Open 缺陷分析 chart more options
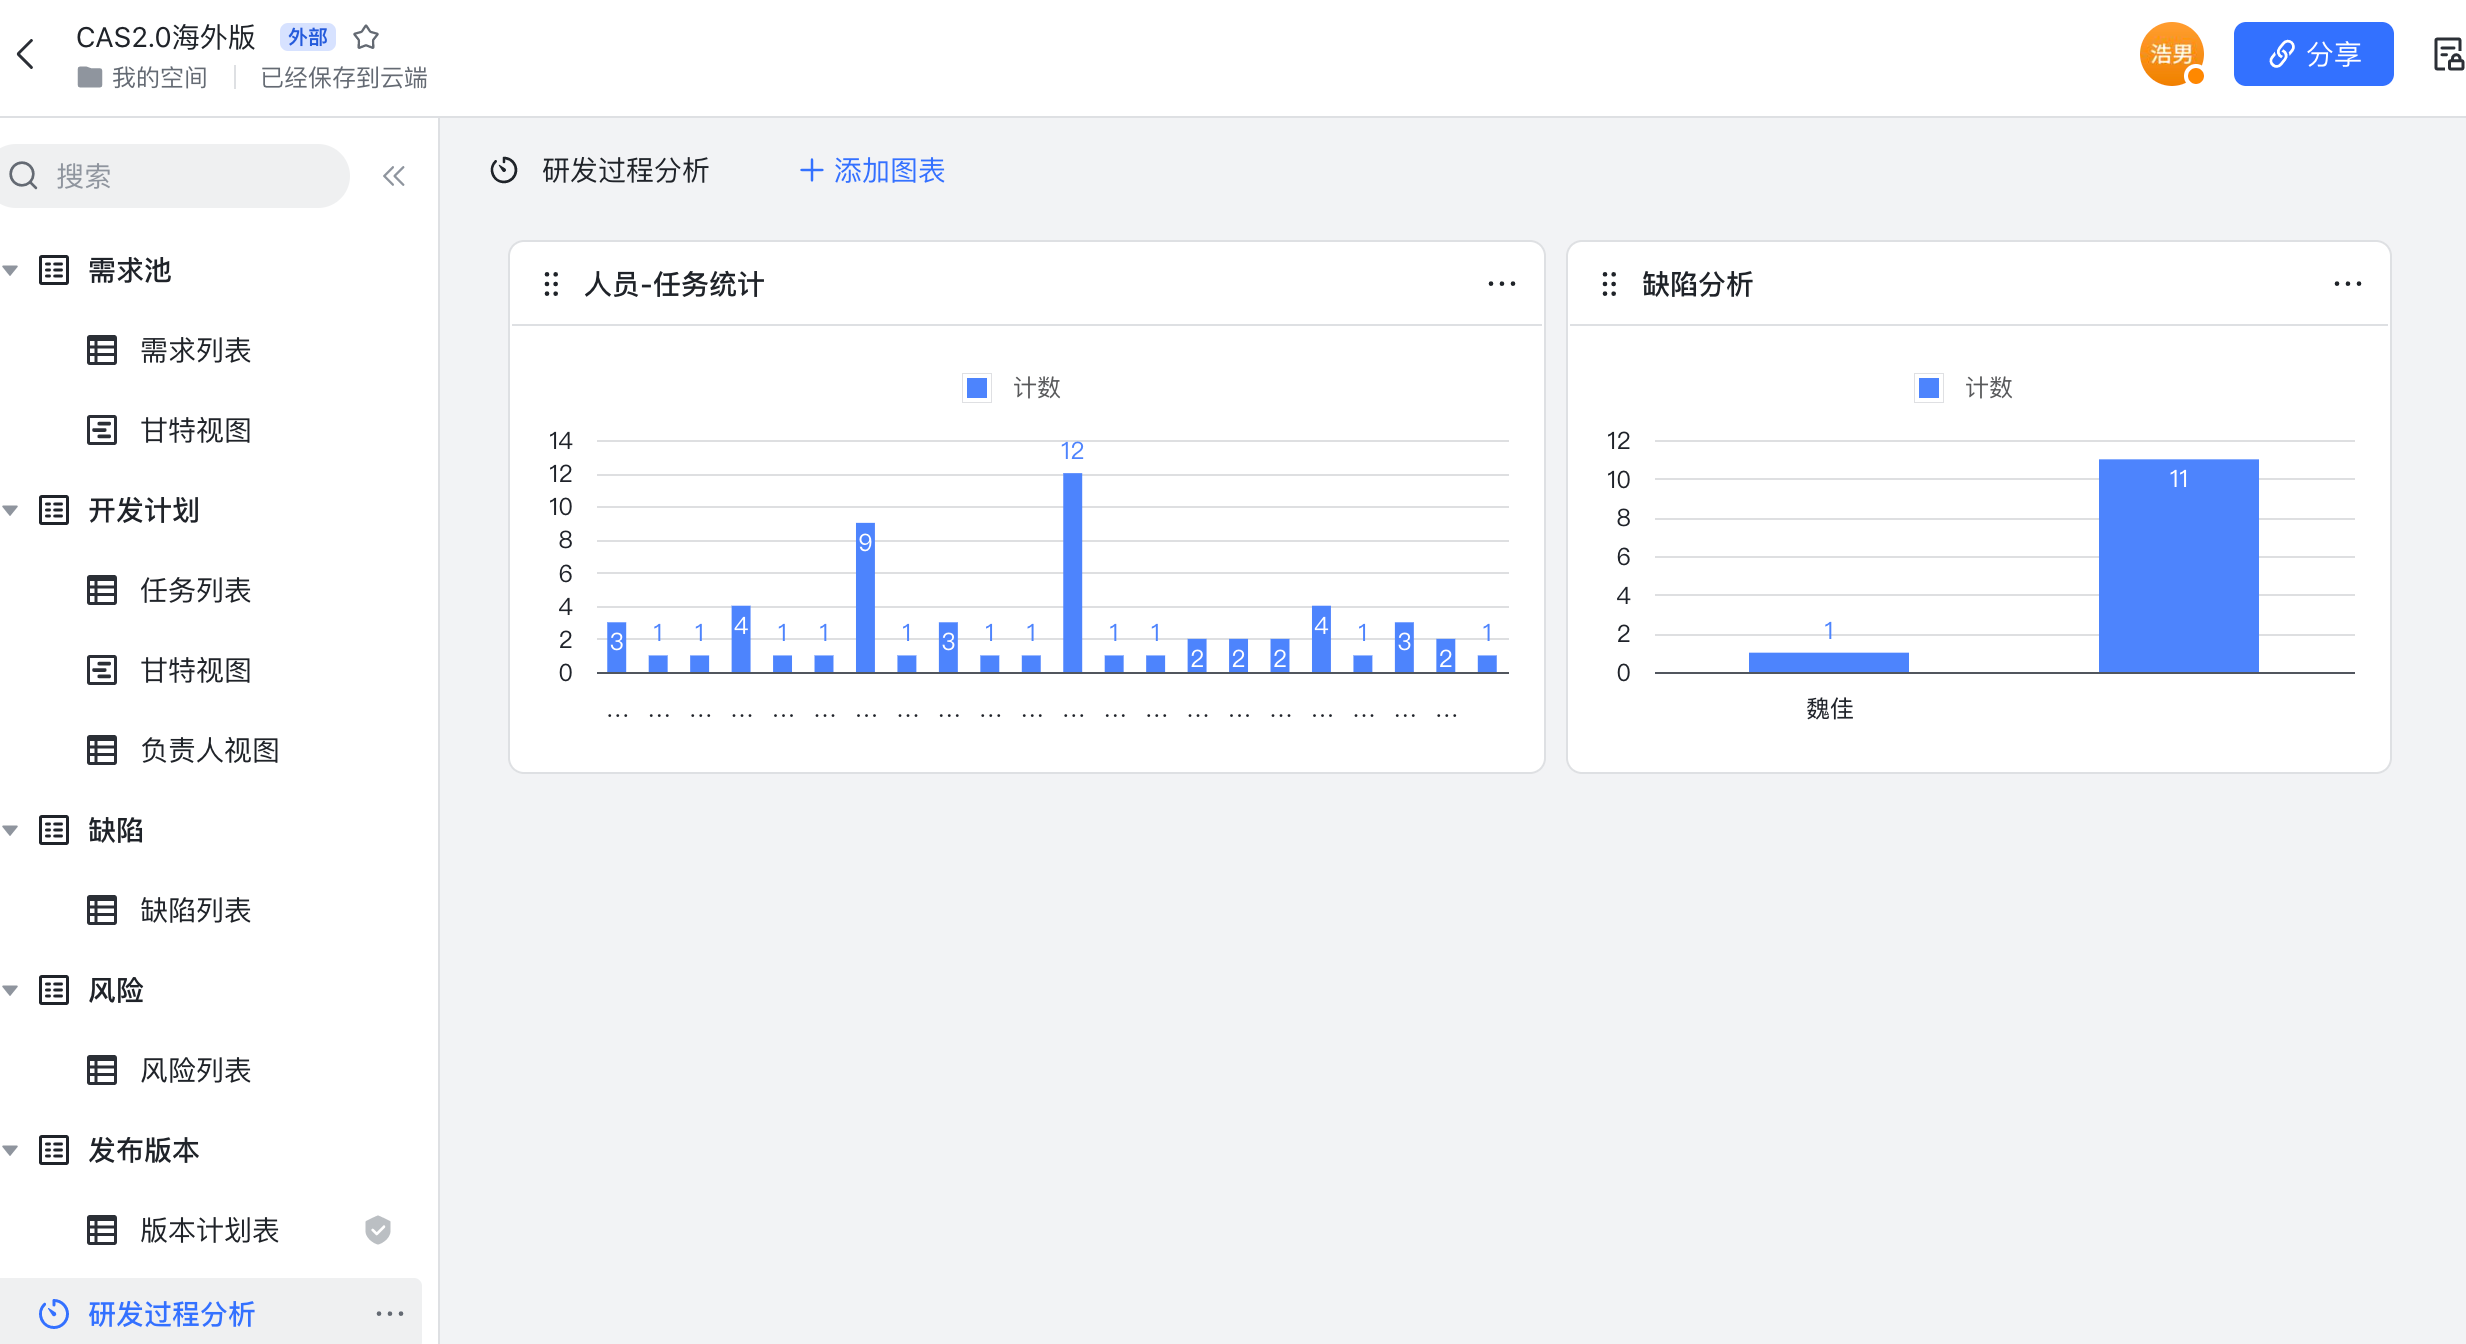Viewport: 2466px width, 1344px height. (2347, 284)
